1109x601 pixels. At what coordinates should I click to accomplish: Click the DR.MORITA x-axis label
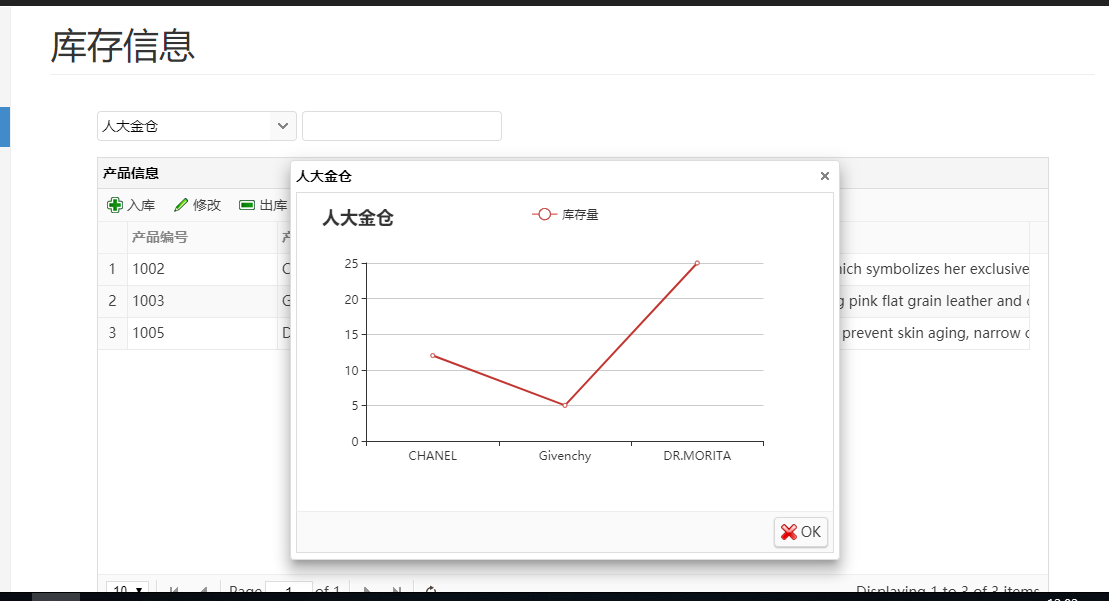[x=697, y=455]
